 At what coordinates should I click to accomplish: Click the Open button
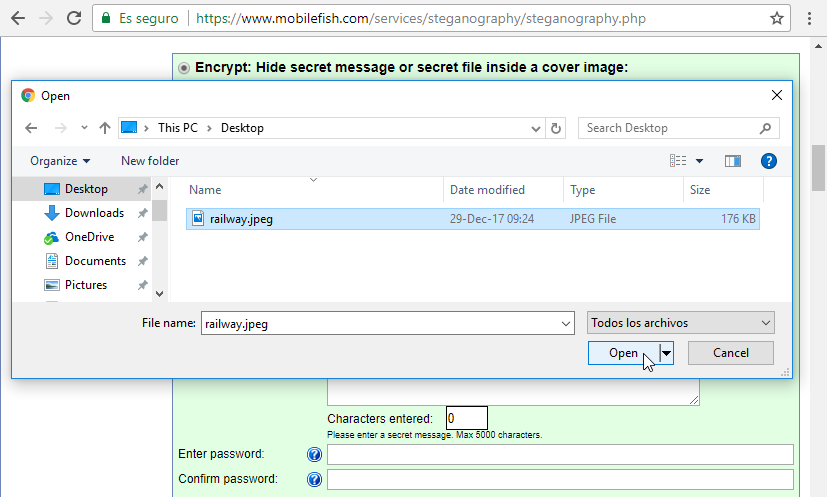623,353
